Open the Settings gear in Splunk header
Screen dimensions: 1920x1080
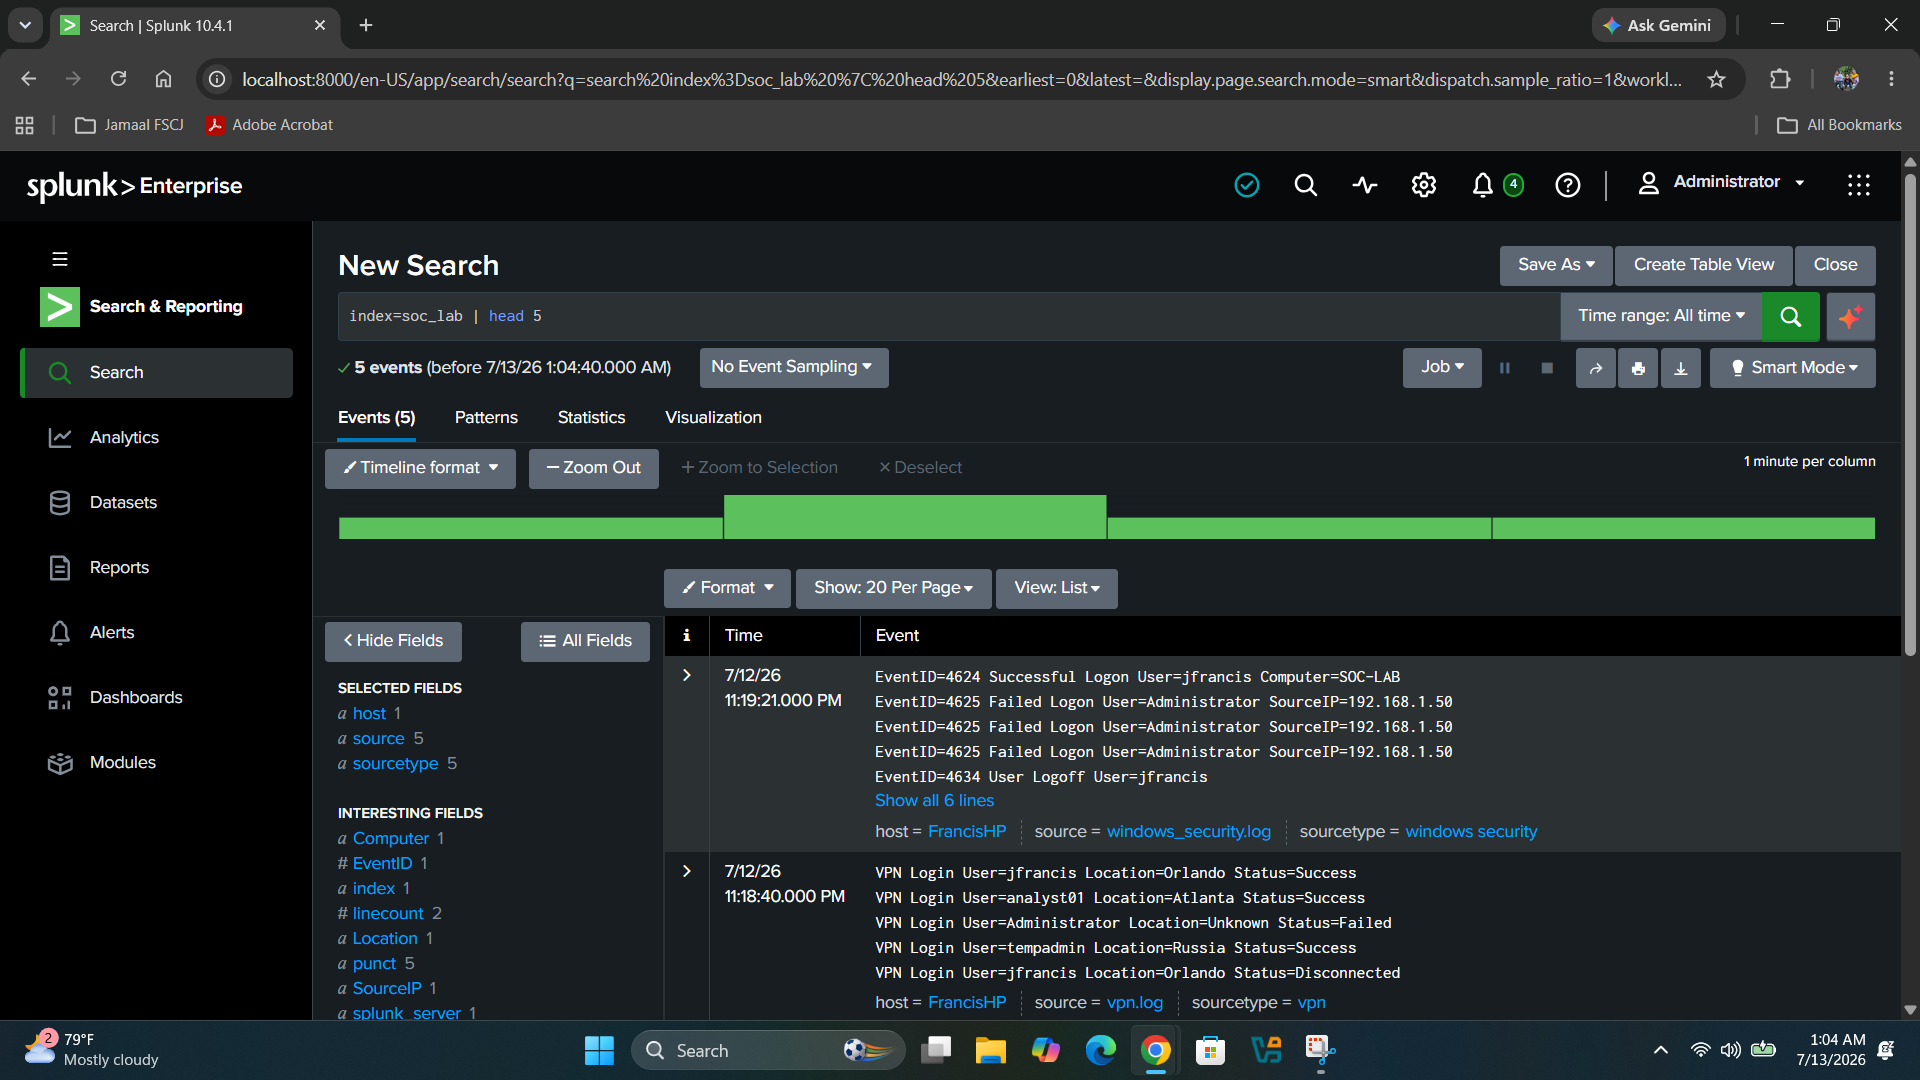click(x=1423, y=185)
